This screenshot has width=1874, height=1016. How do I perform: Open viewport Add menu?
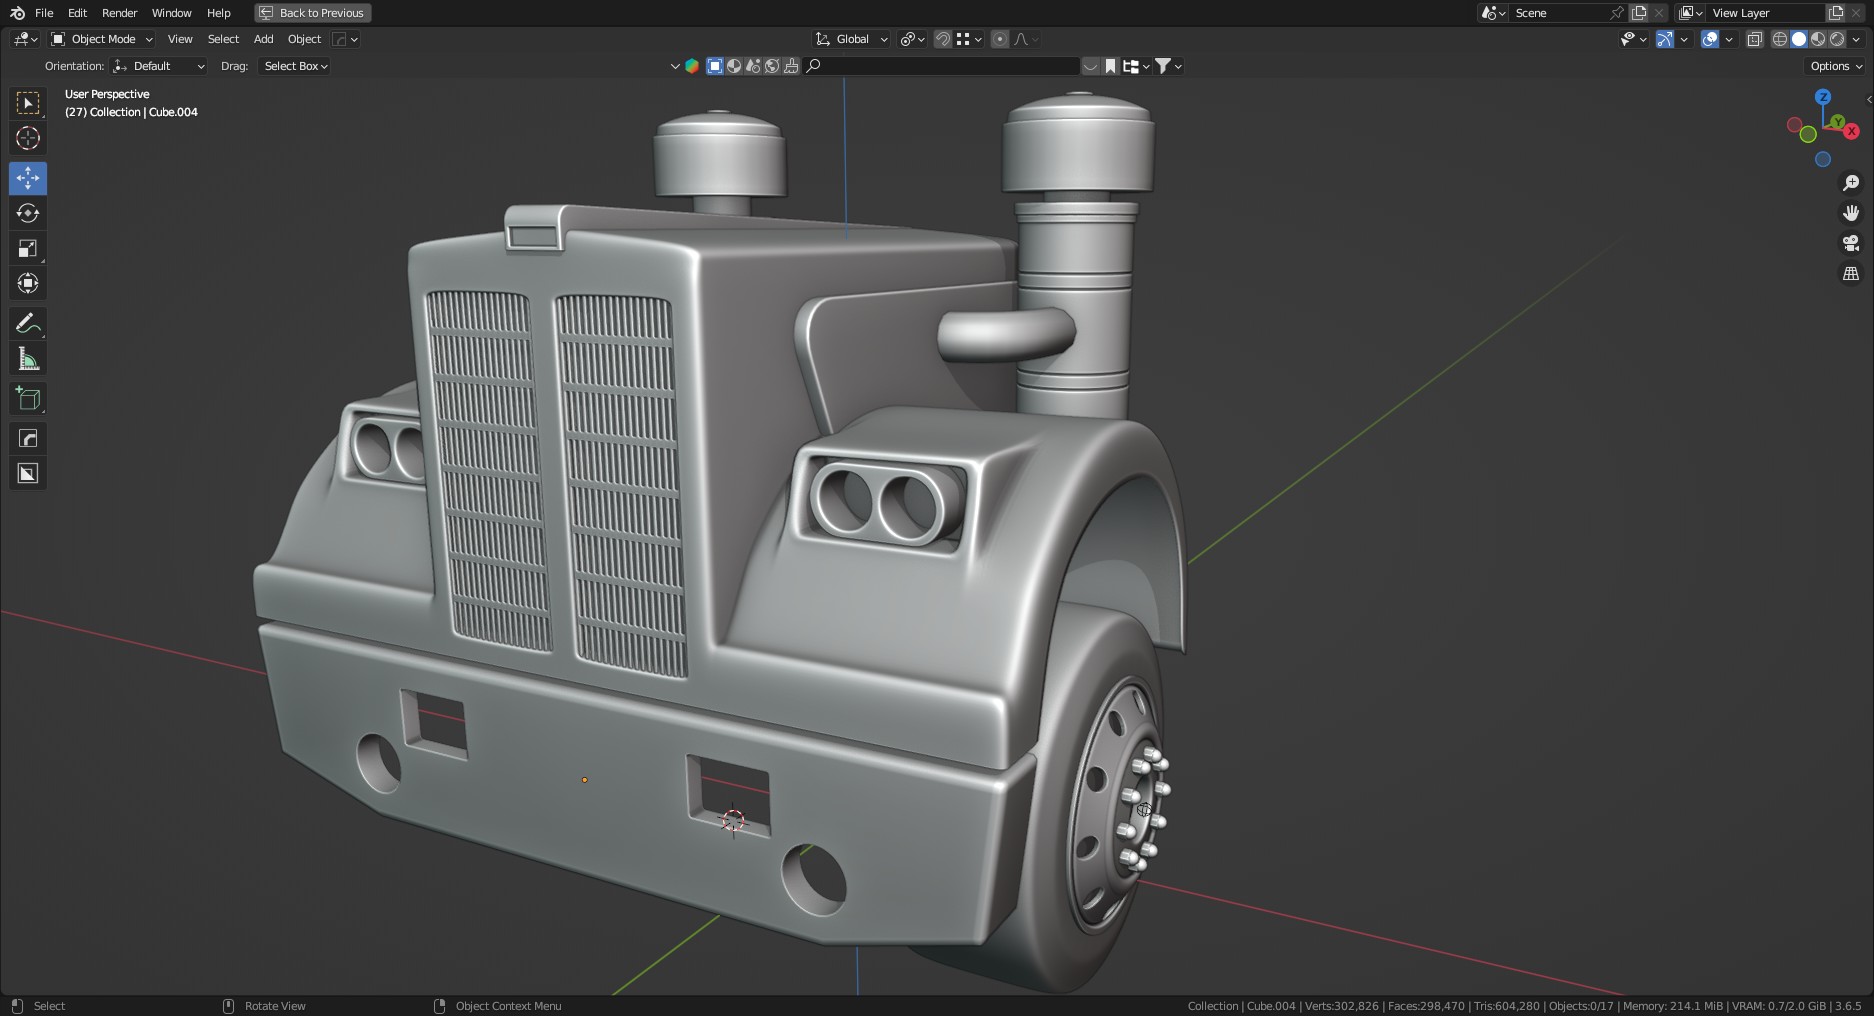263,39
